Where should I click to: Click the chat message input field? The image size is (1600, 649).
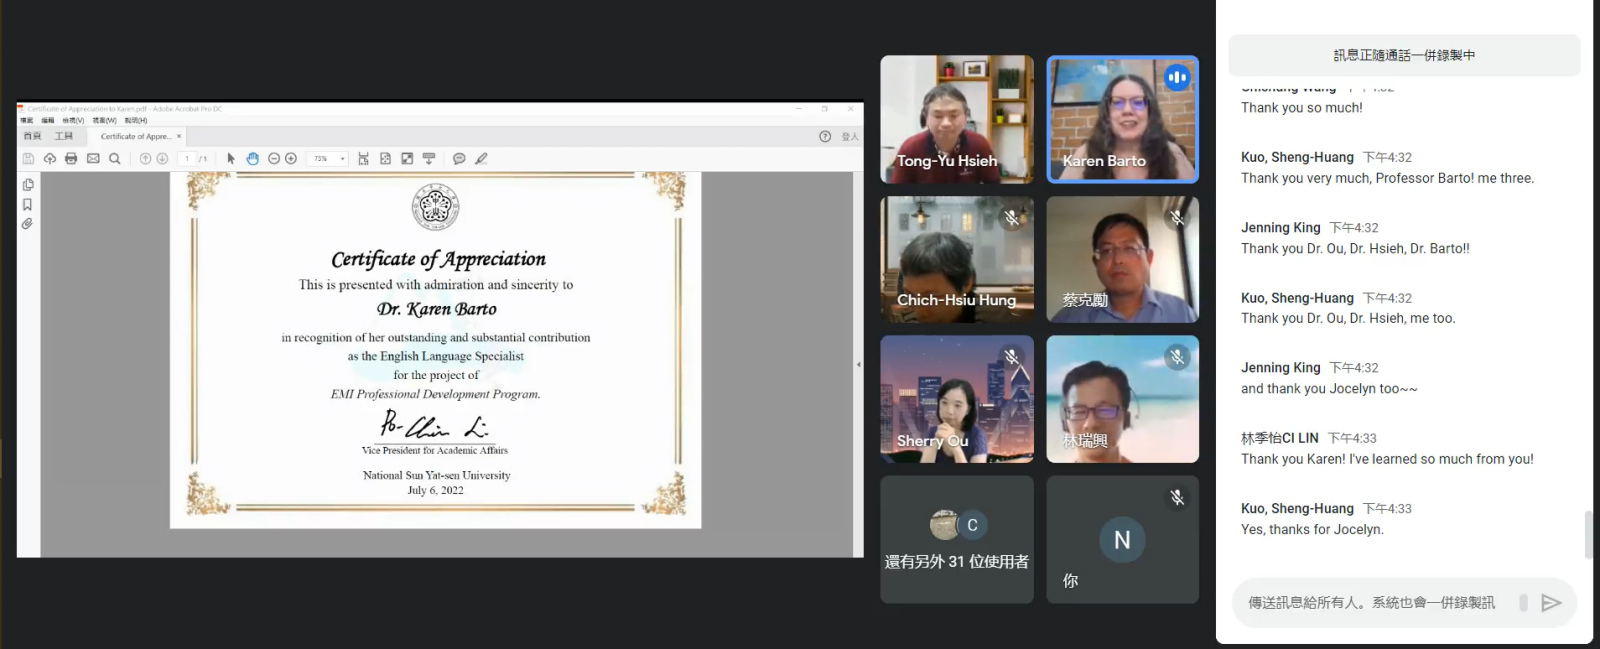coord(1372,603)
